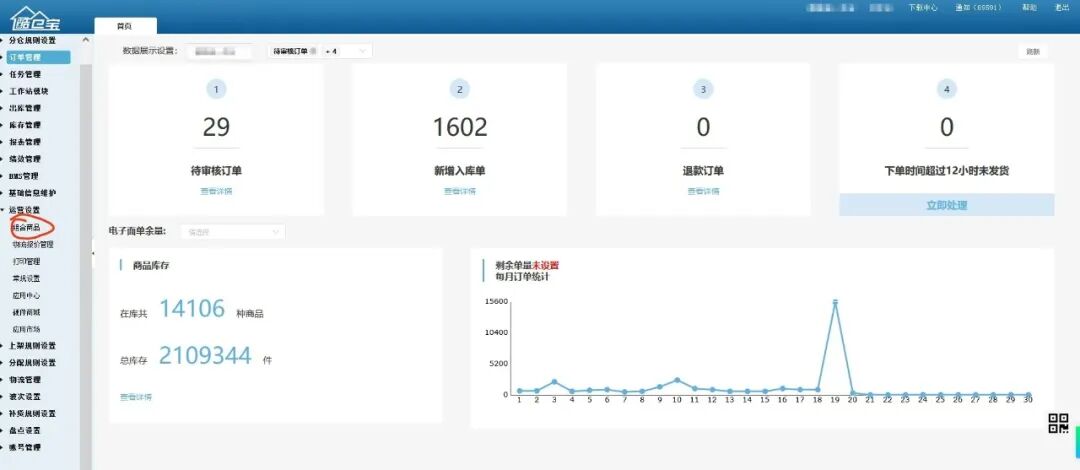Expand 报表管理 in the sidebar

(x=25, y=142)
